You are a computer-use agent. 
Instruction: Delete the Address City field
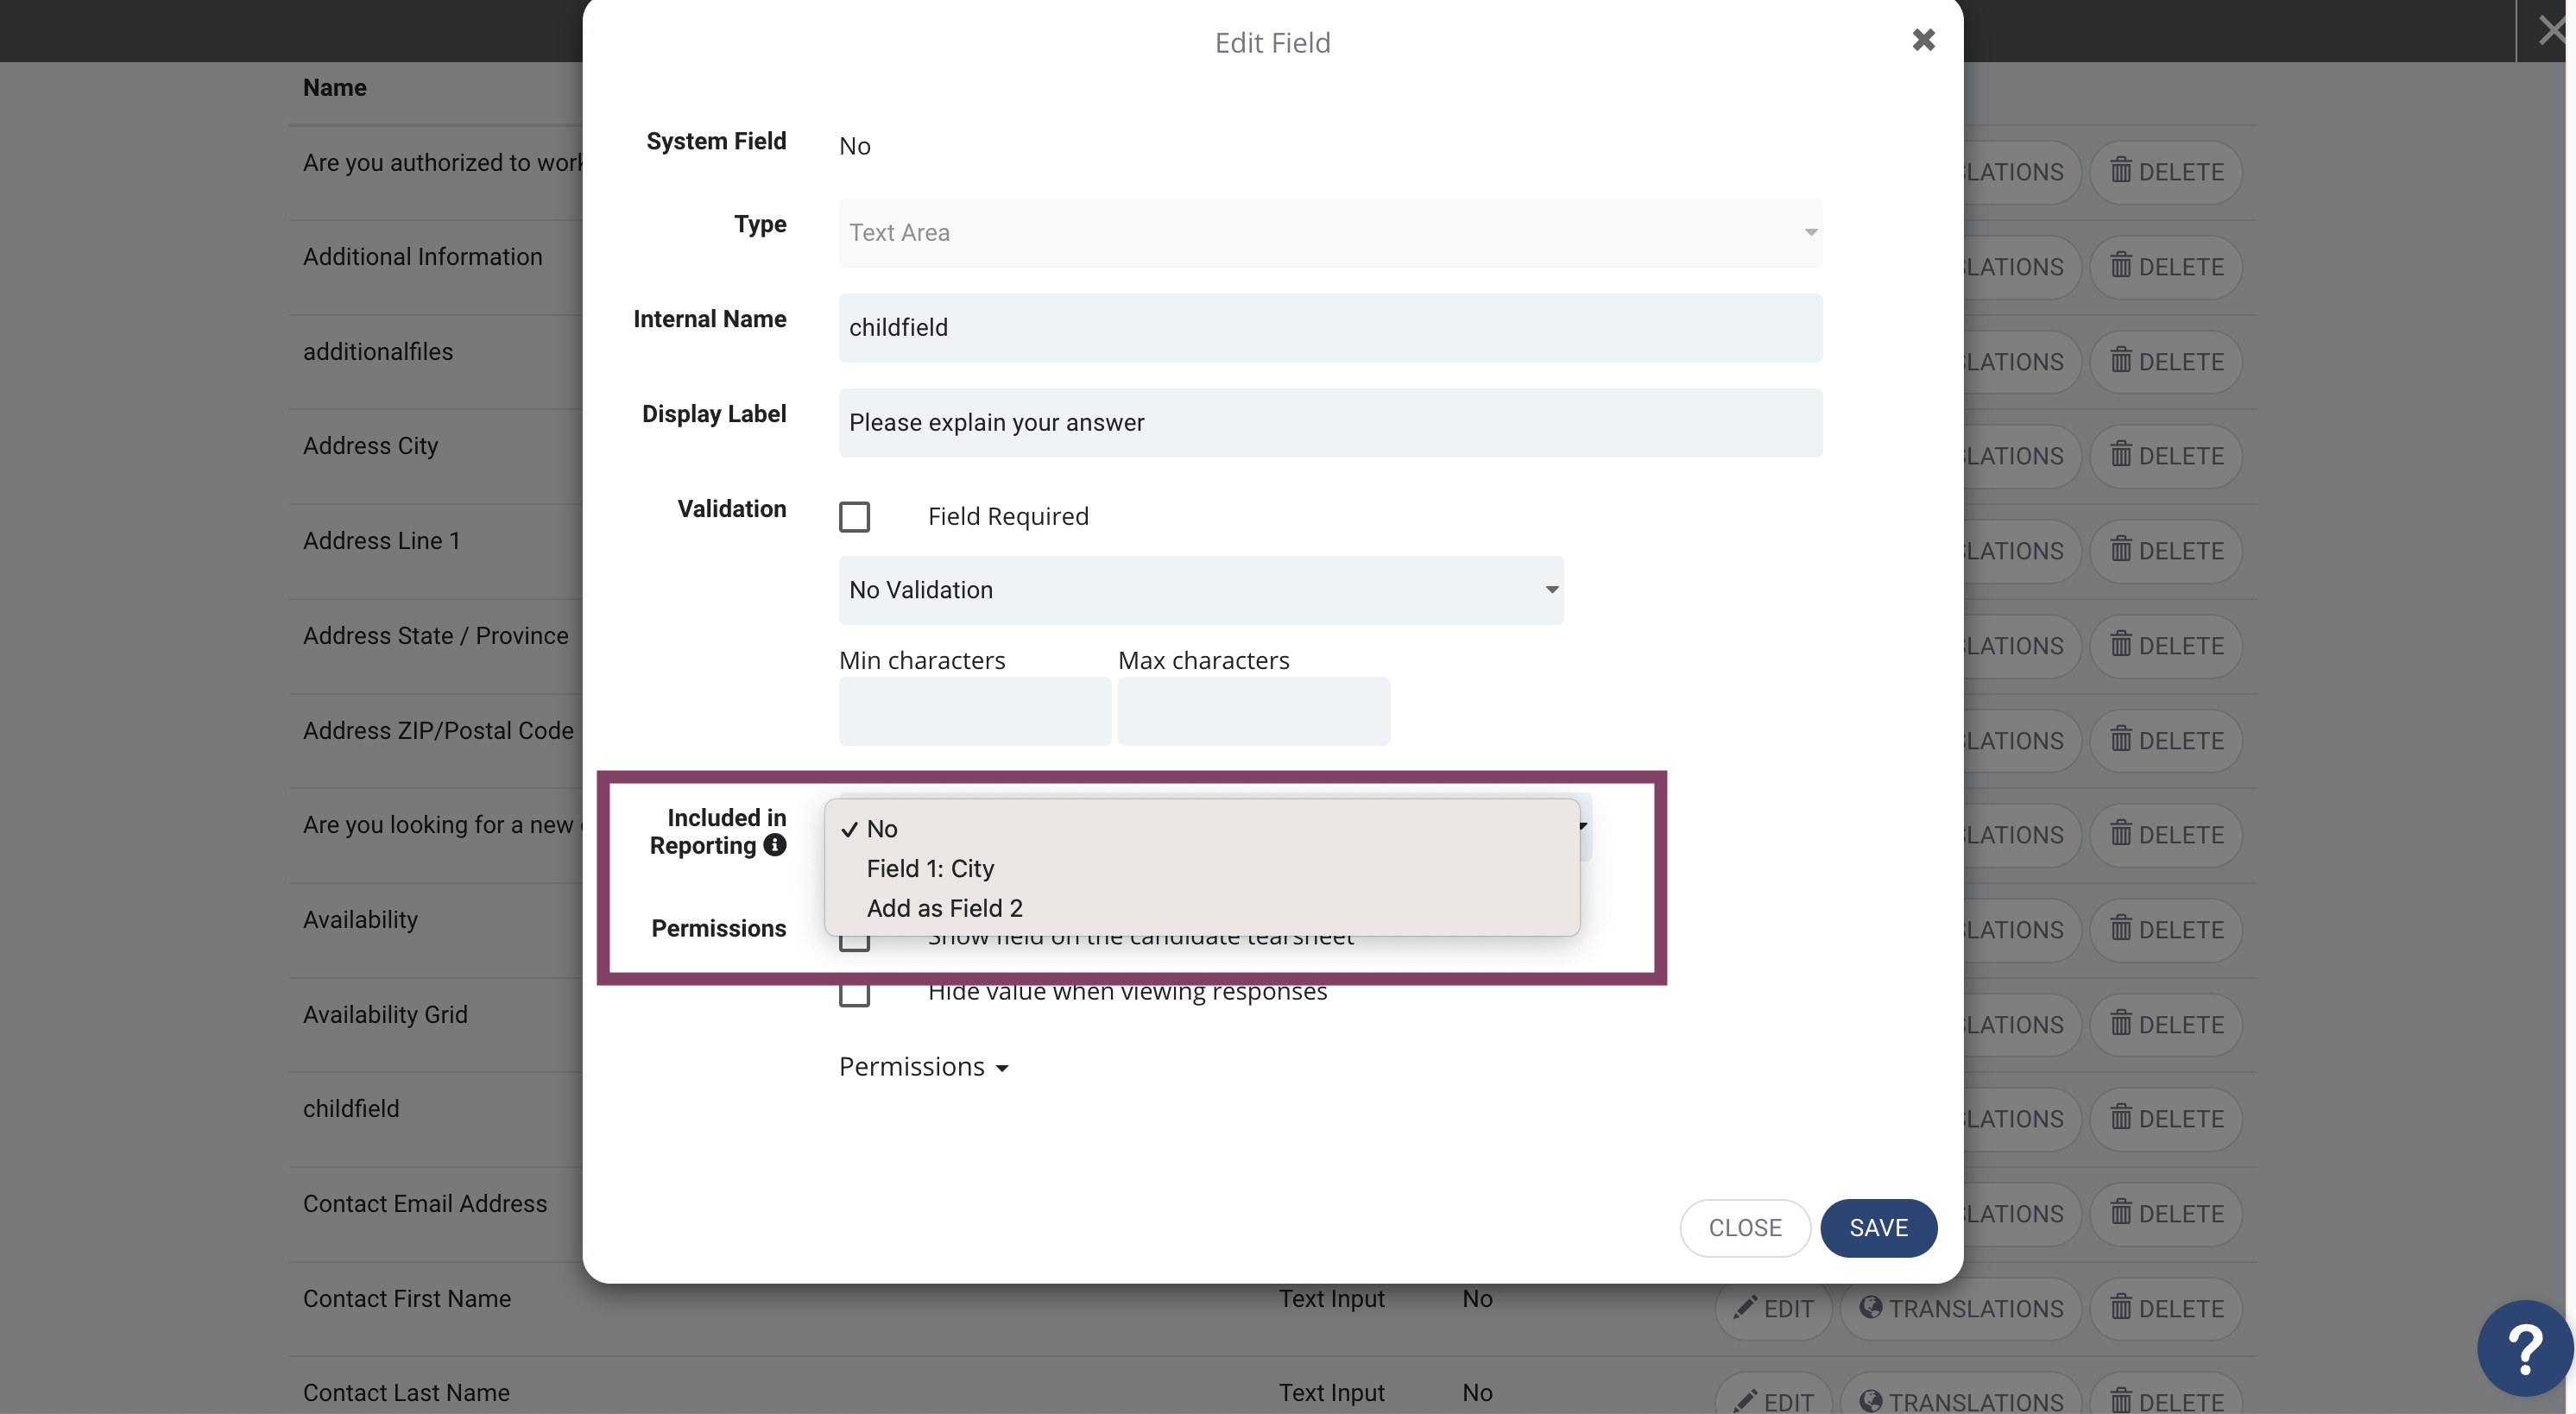[2166, 456]
